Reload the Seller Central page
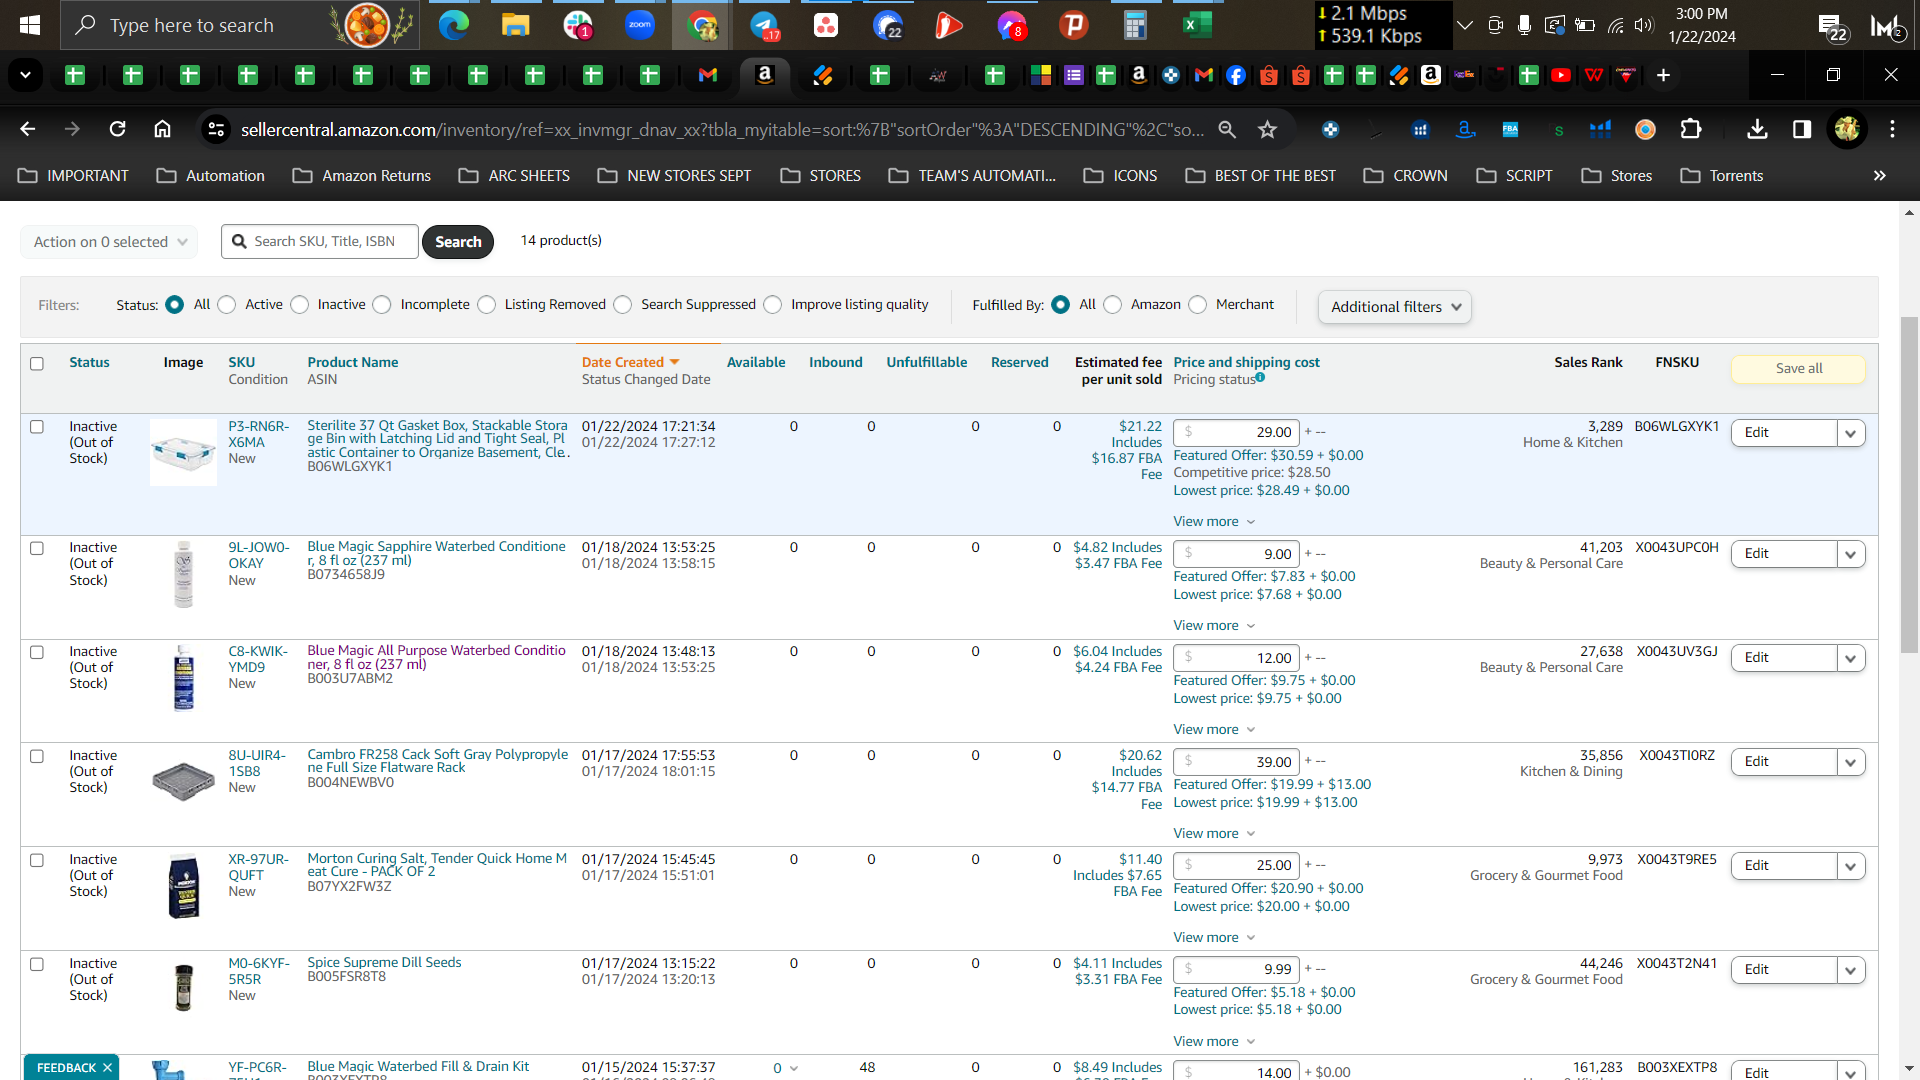 coord(118,129)
